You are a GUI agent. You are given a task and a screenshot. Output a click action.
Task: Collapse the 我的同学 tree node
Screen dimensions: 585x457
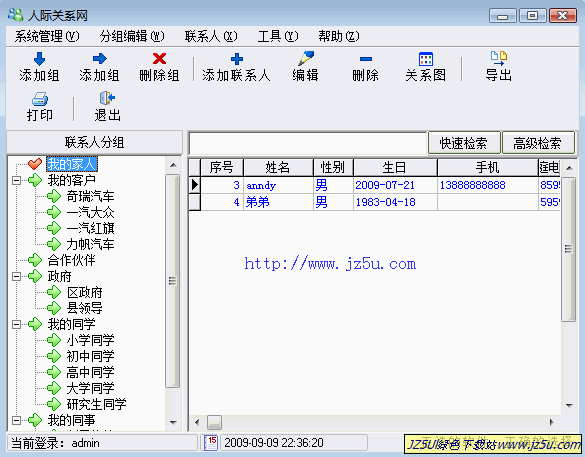(16, 324)
